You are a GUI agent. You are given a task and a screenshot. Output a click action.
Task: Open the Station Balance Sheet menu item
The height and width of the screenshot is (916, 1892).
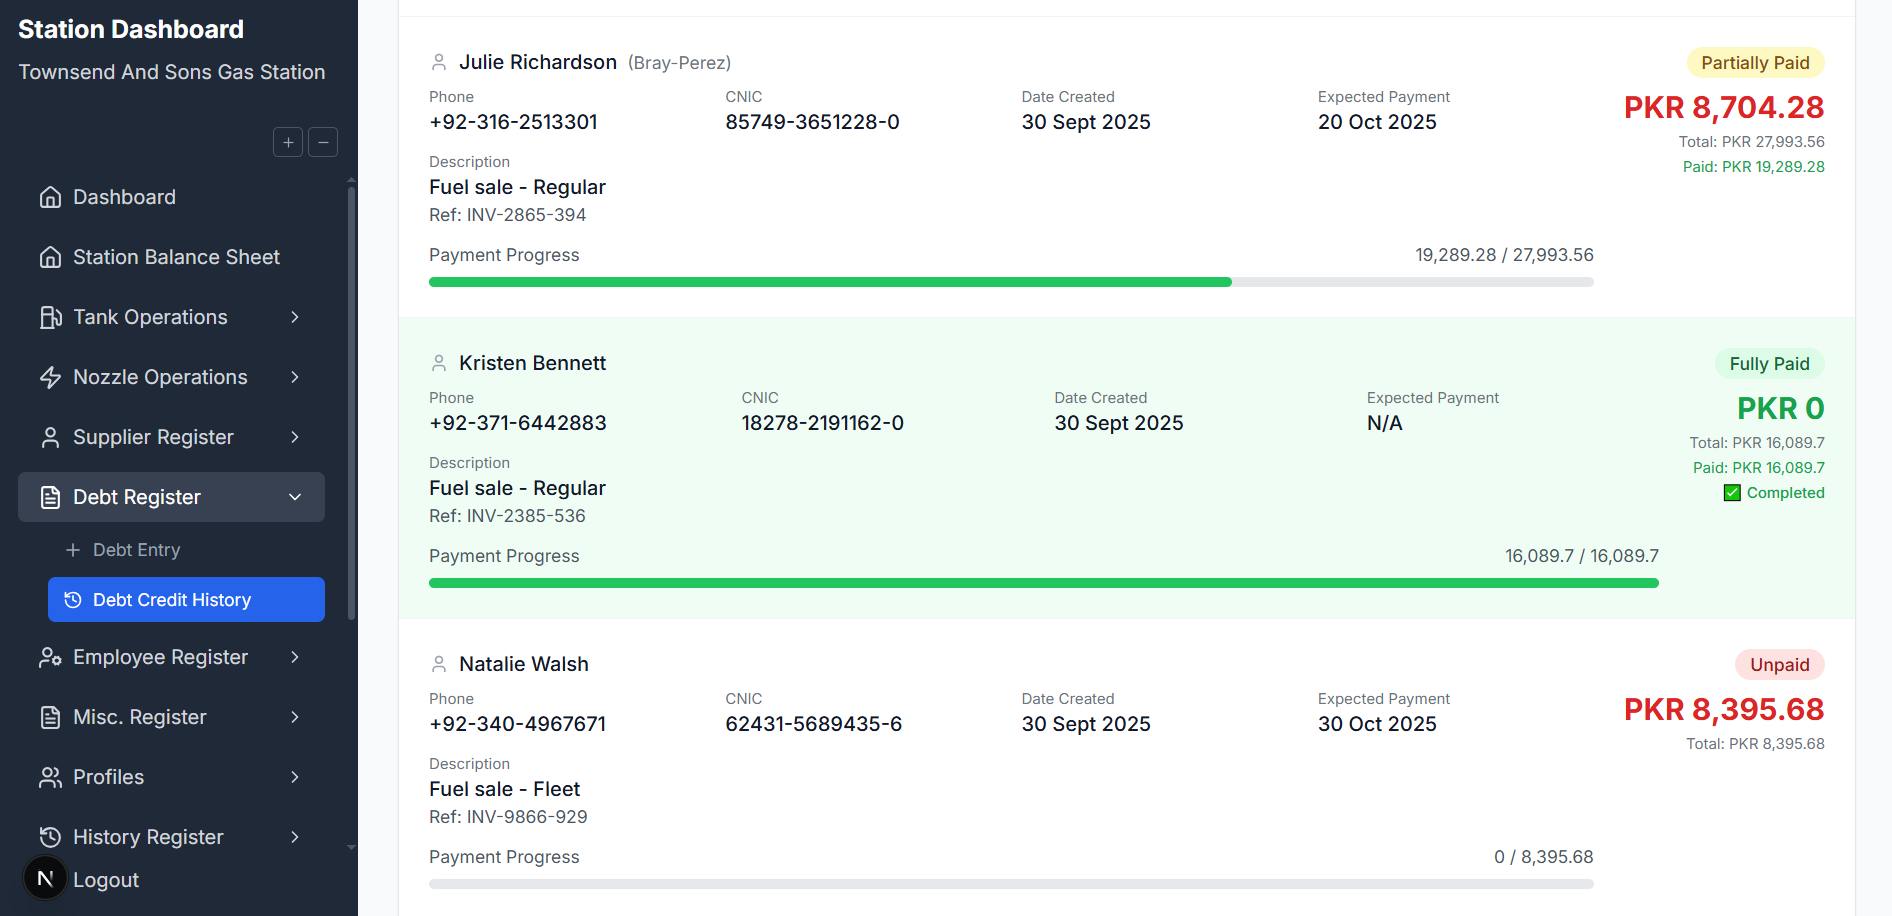[176, 257]
